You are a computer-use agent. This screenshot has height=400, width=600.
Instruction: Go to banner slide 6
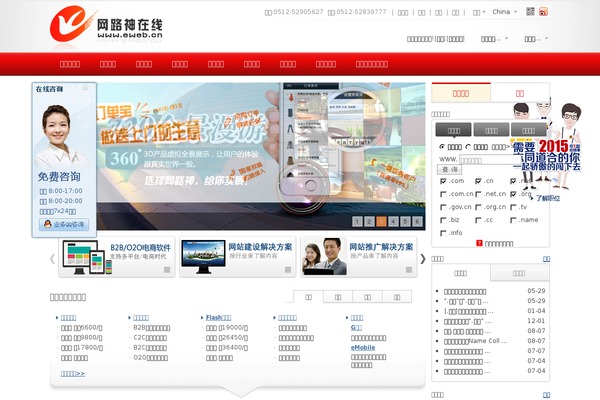(417, 221)
